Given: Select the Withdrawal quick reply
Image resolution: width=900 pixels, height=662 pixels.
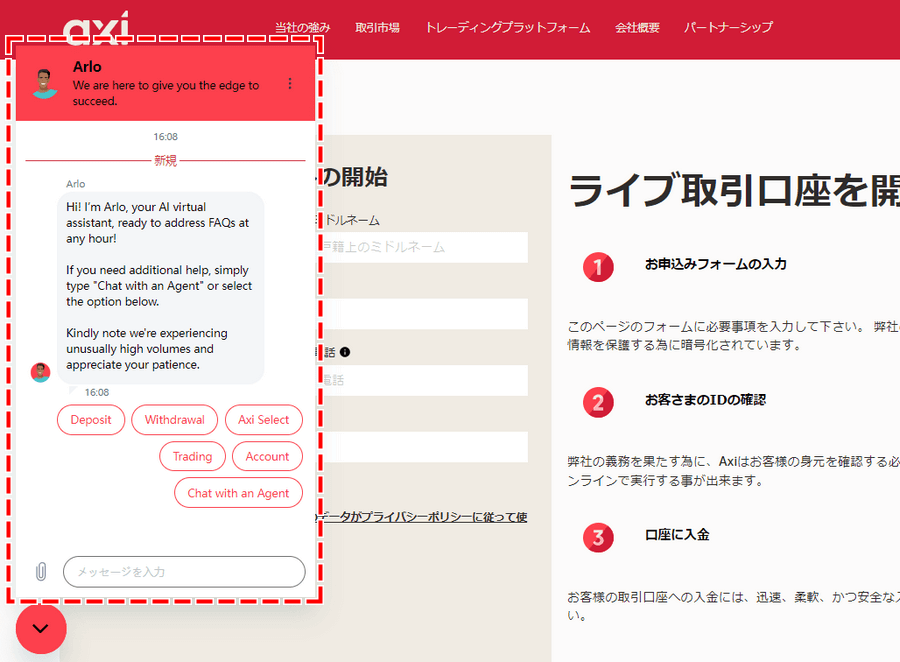Looking at the screenshot, I should [x=174, y=420].
